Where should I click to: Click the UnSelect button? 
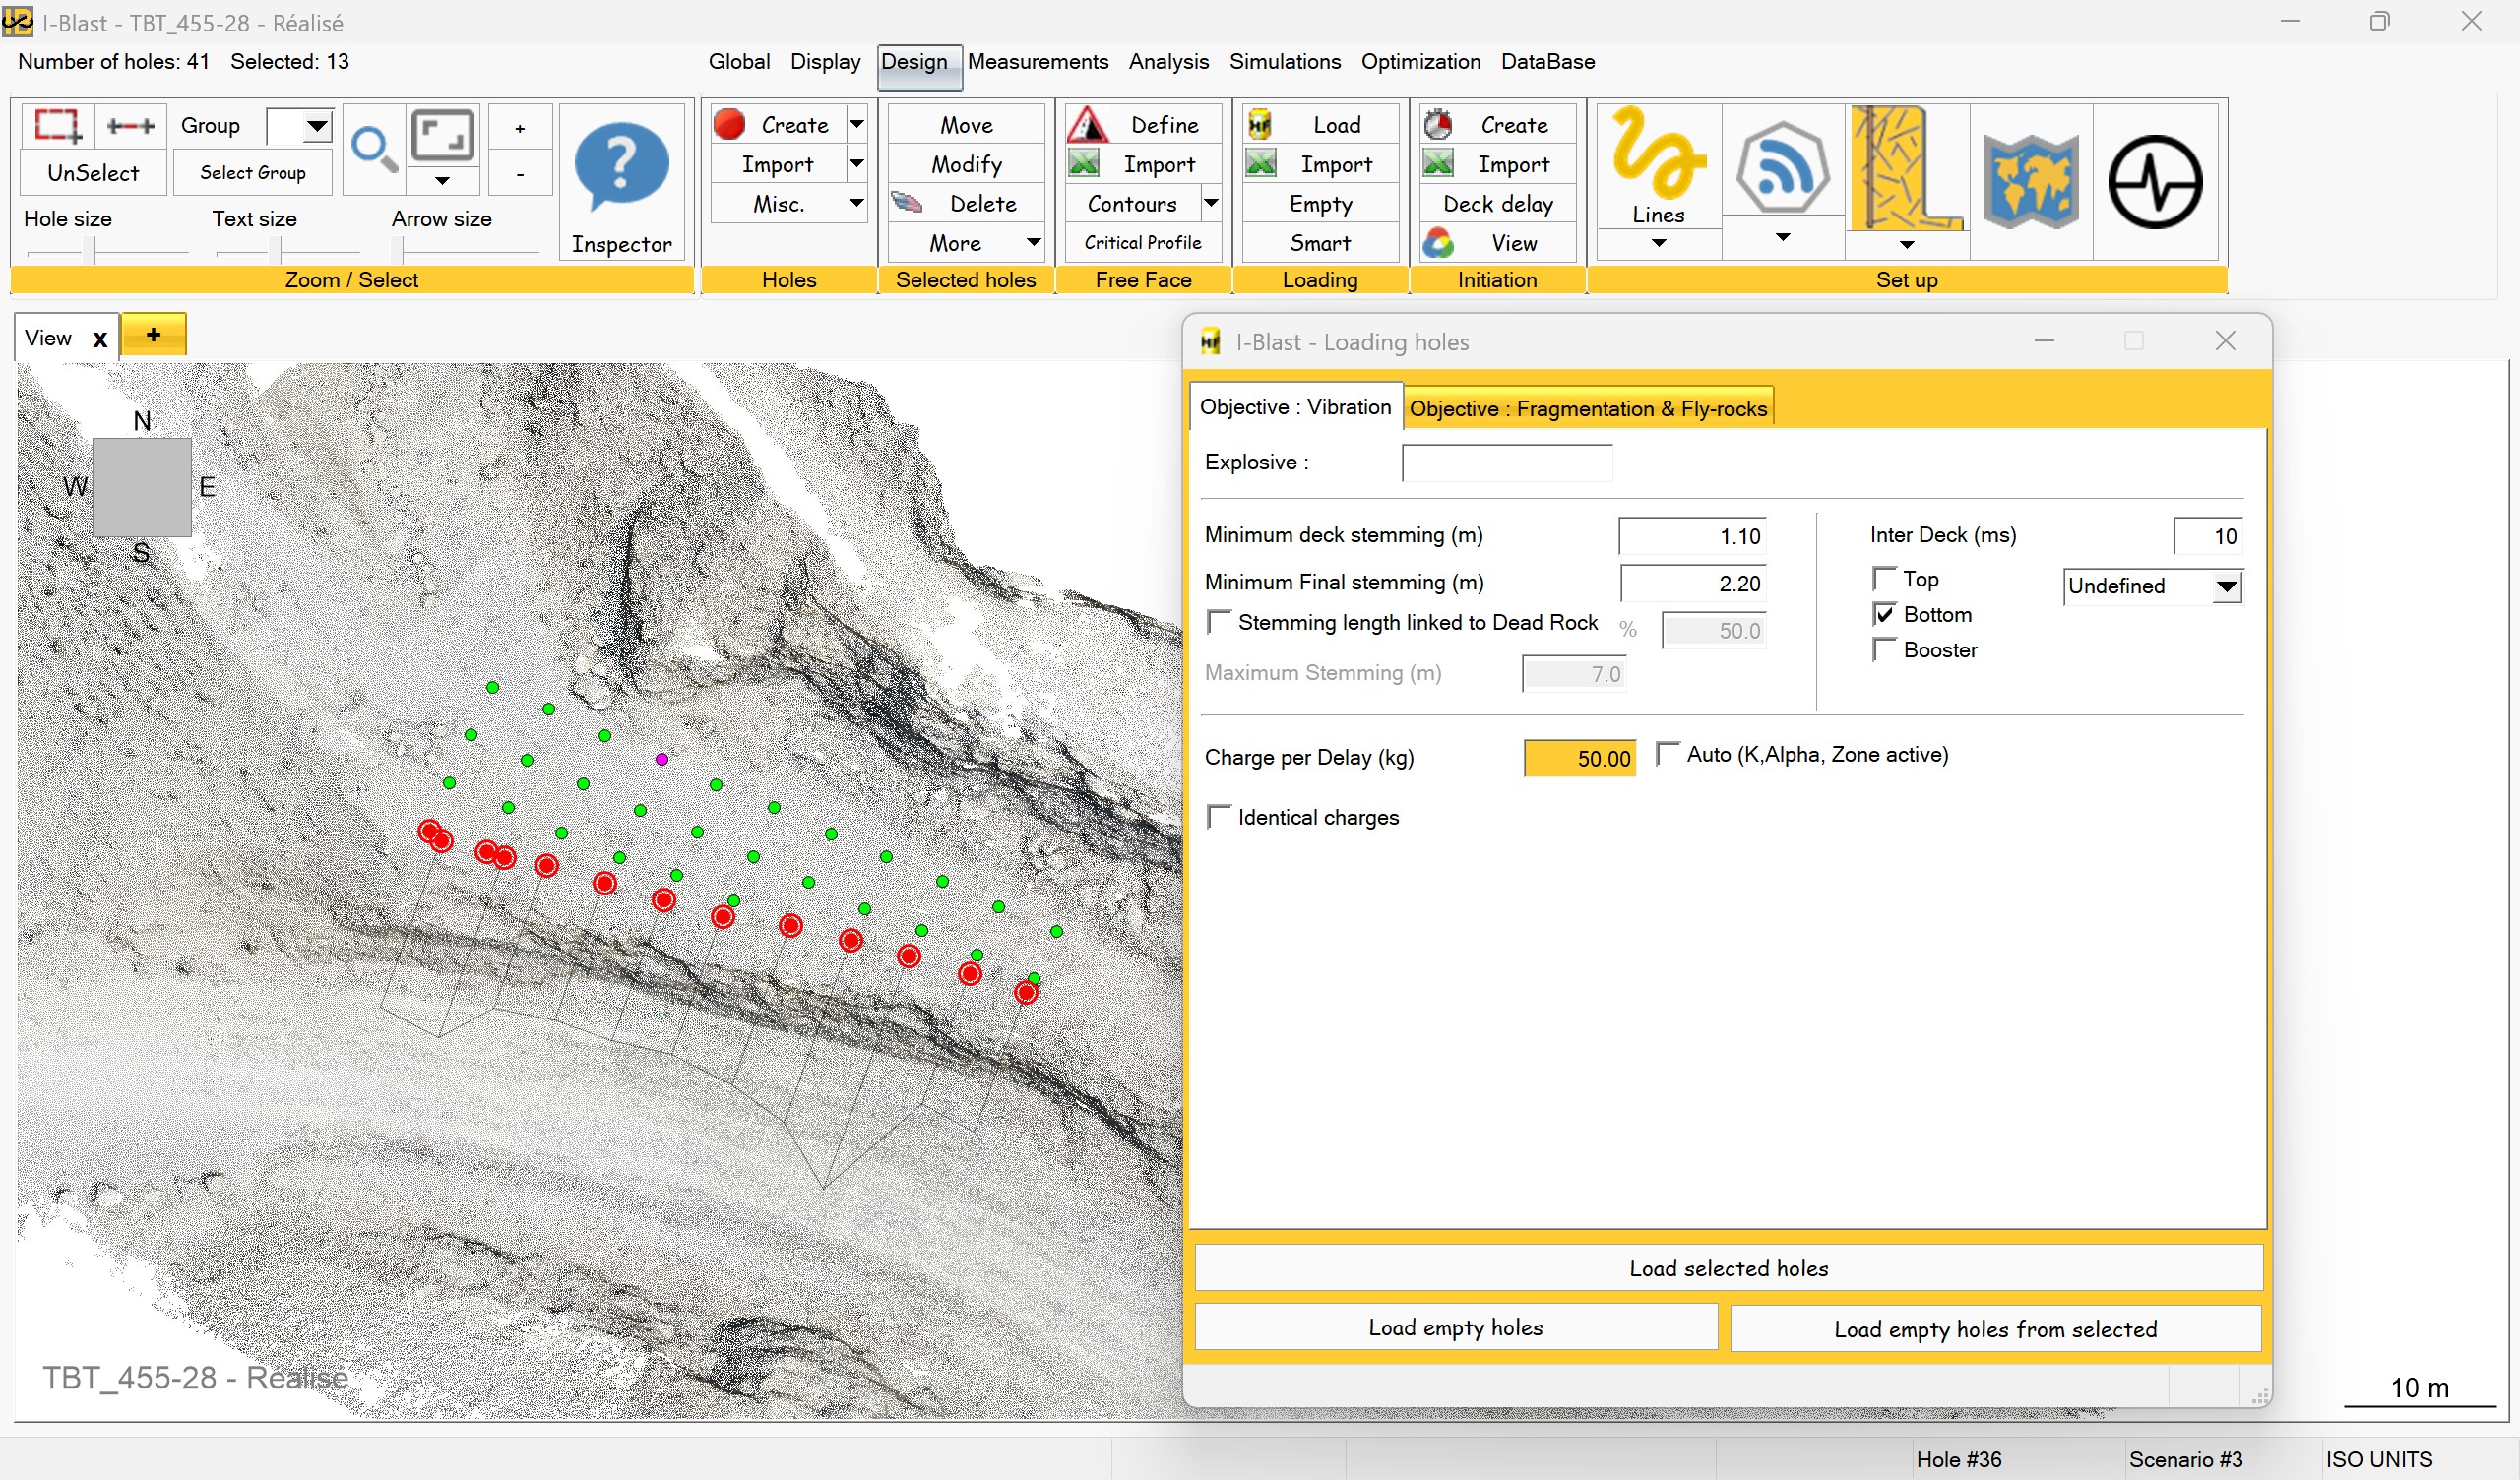(93, 173)
